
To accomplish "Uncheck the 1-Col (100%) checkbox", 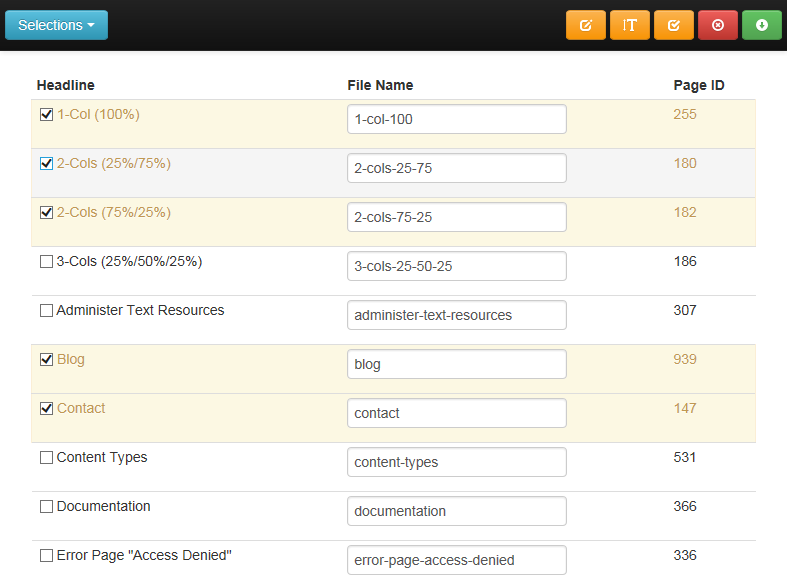I will click(46, 115).
